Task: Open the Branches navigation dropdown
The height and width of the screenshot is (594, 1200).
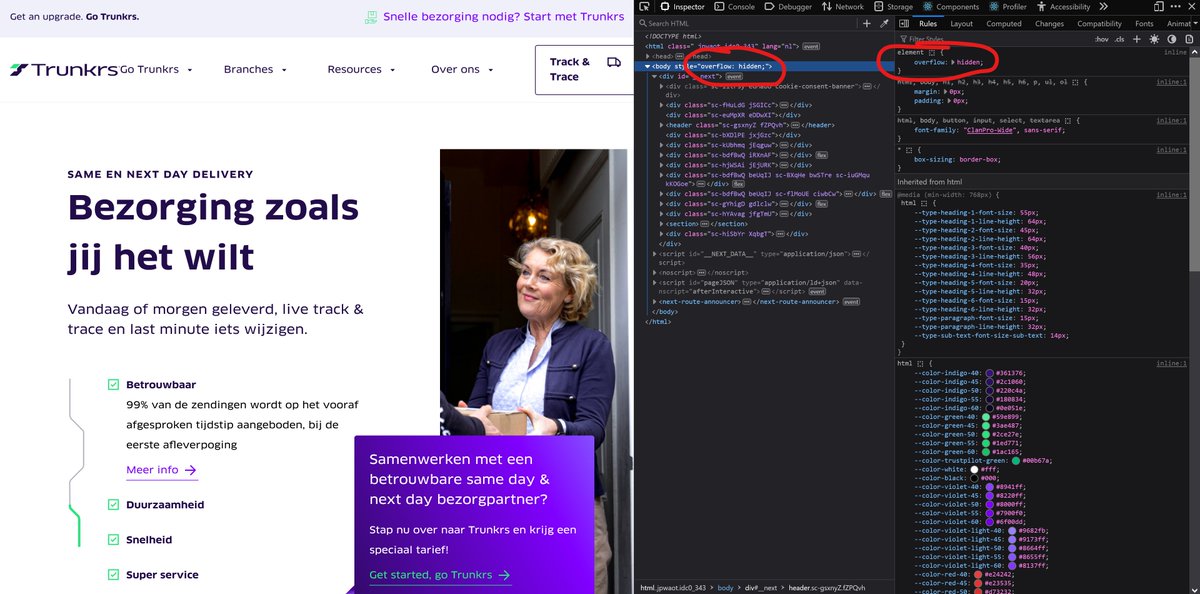Action: (x=255, y=70)
